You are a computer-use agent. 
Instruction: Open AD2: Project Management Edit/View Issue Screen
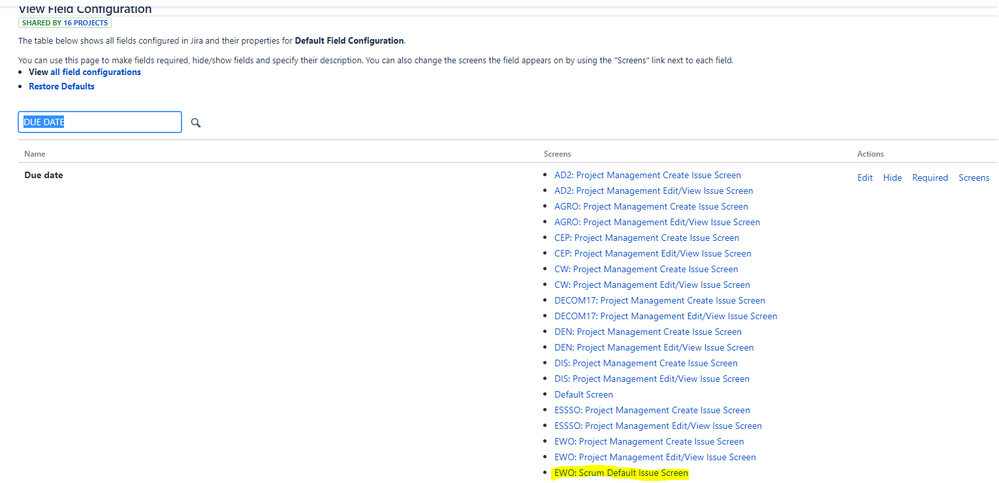[x=654, y=191]
